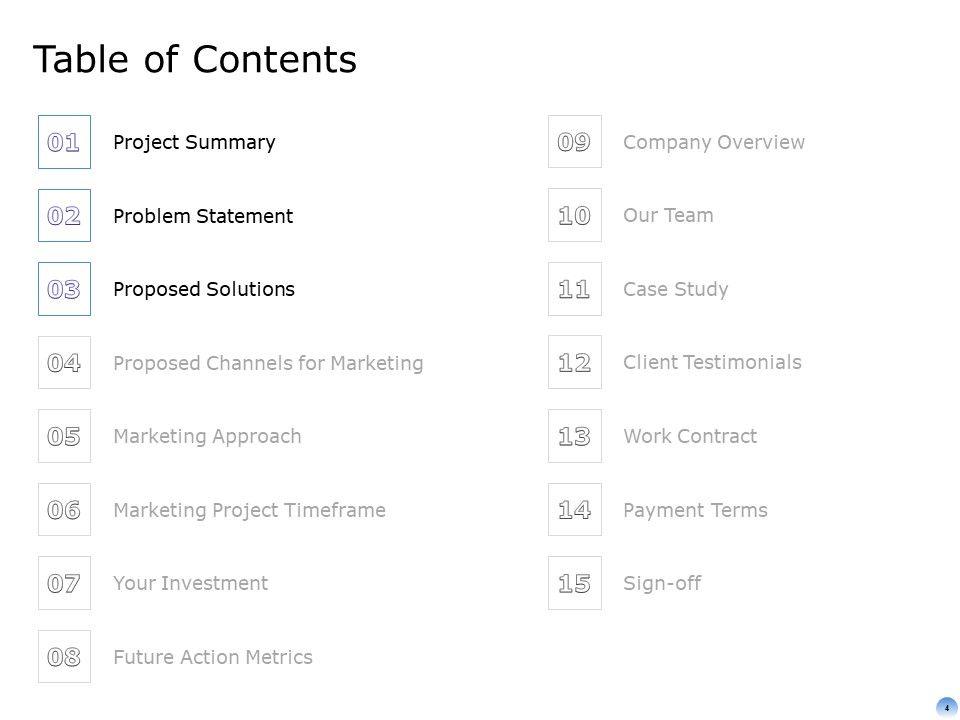
Task: Click the Table of Contents title
Action: pyautogui.click(x=195, y=60)
